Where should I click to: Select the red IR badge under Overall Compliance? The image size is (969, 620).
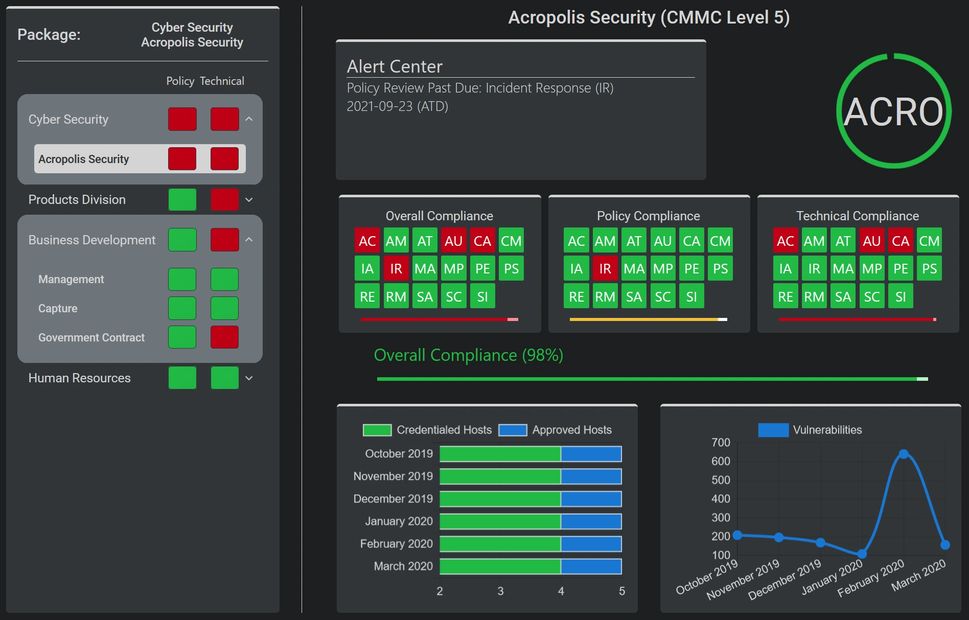click(x=395, y=268)
